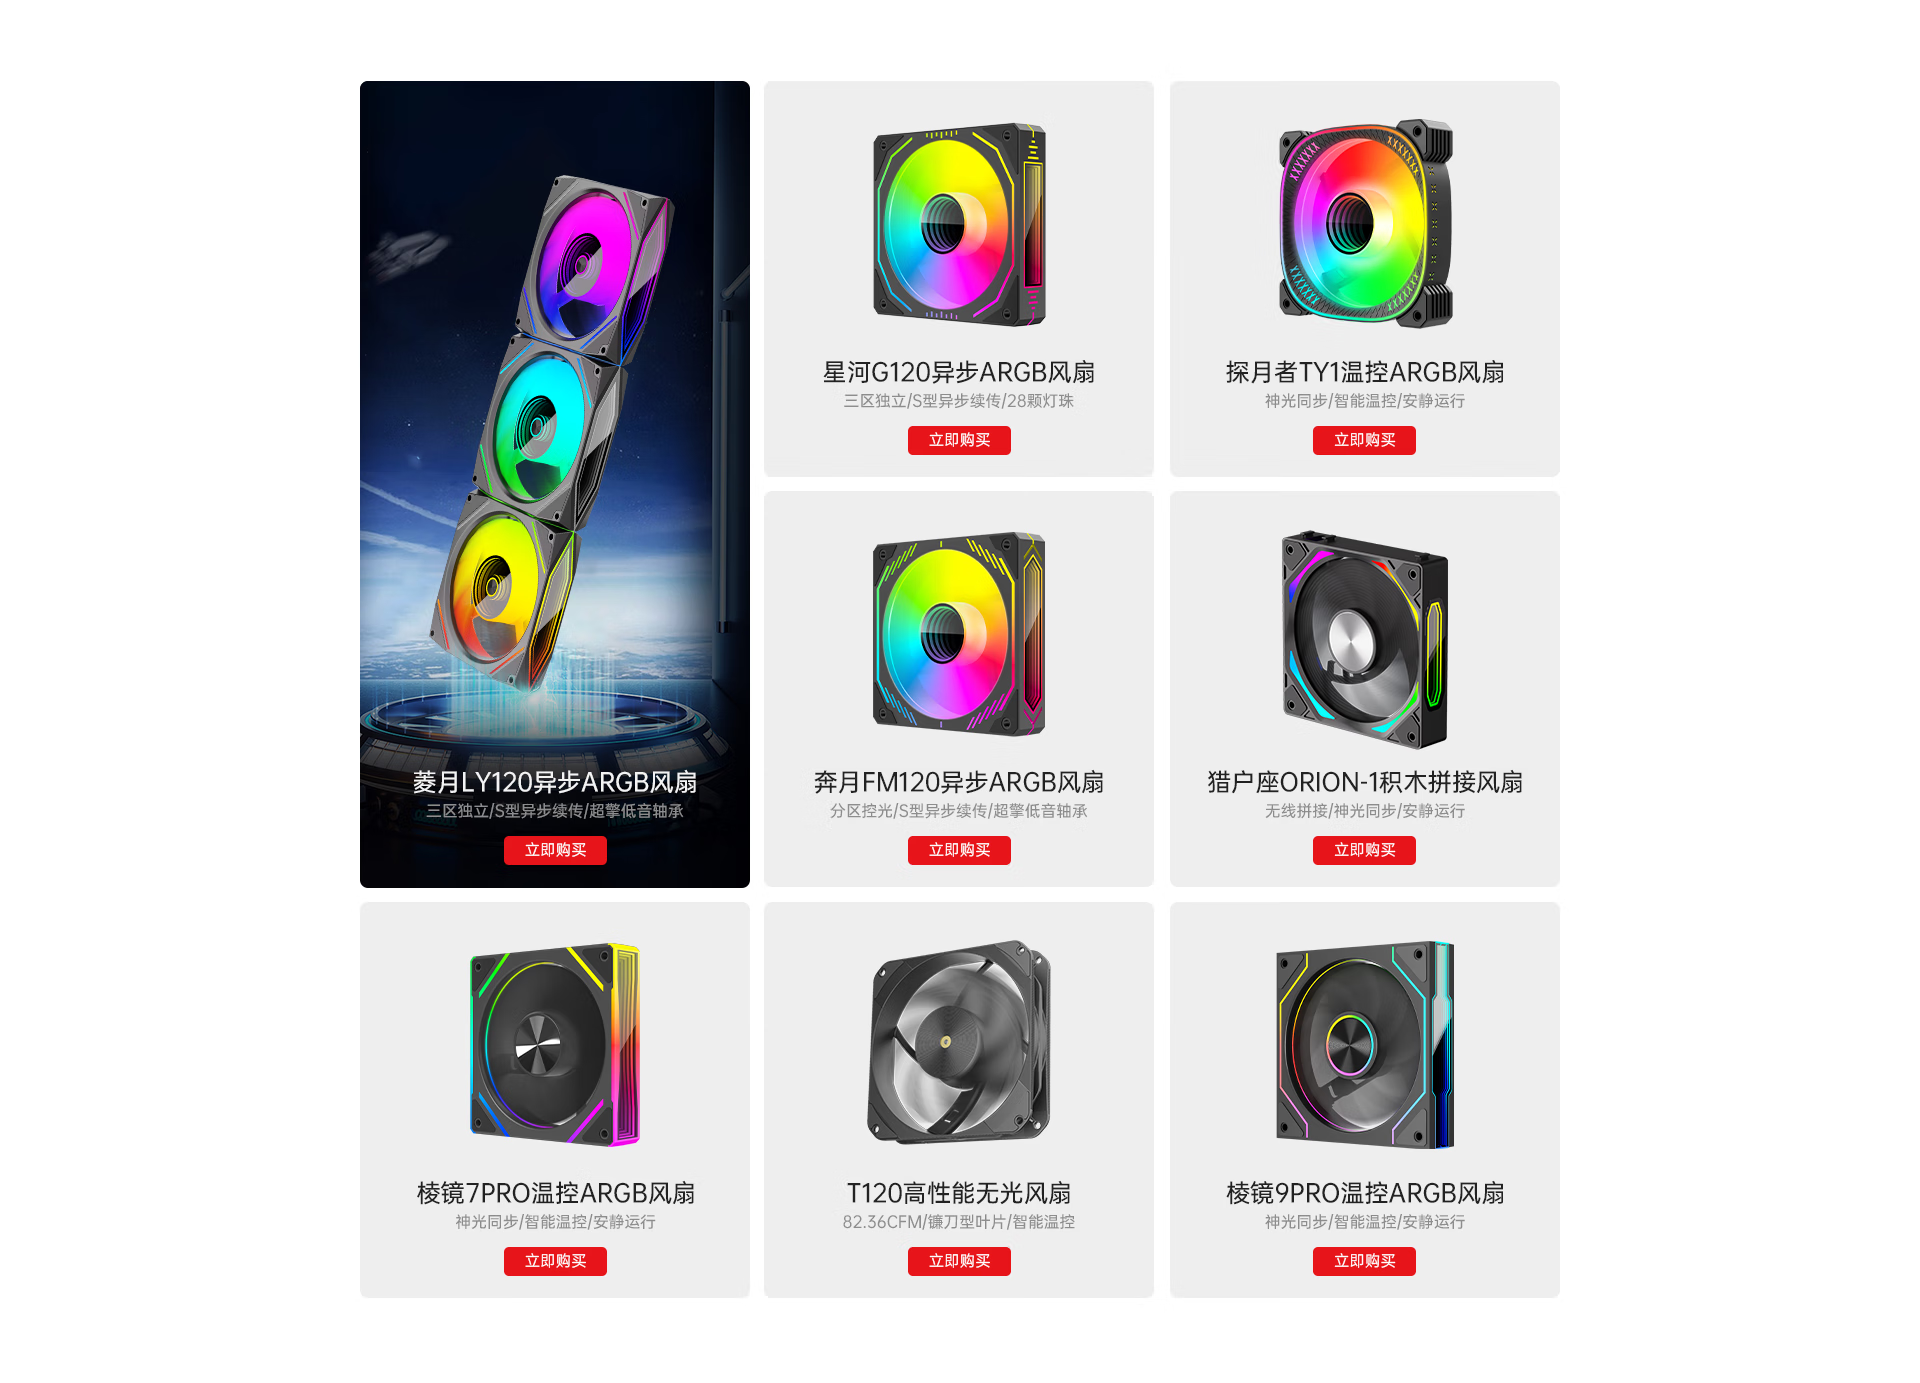Select the 棱镜7PRO fan product image
Viewport: 1920px width, 1383px height.
pyautogui.click(x=555, y=1044)
